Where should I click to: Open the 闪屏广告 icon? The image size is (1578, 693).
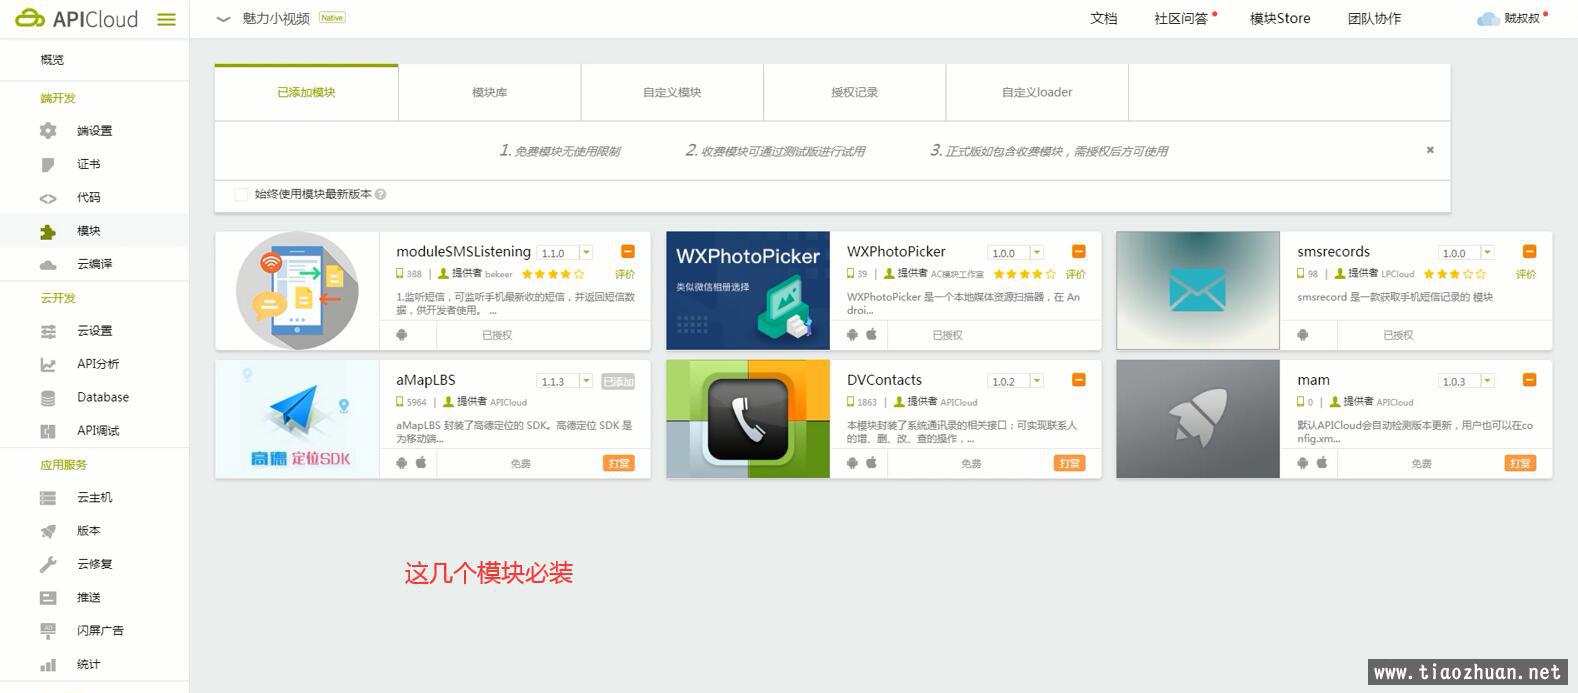pos(48,631)
